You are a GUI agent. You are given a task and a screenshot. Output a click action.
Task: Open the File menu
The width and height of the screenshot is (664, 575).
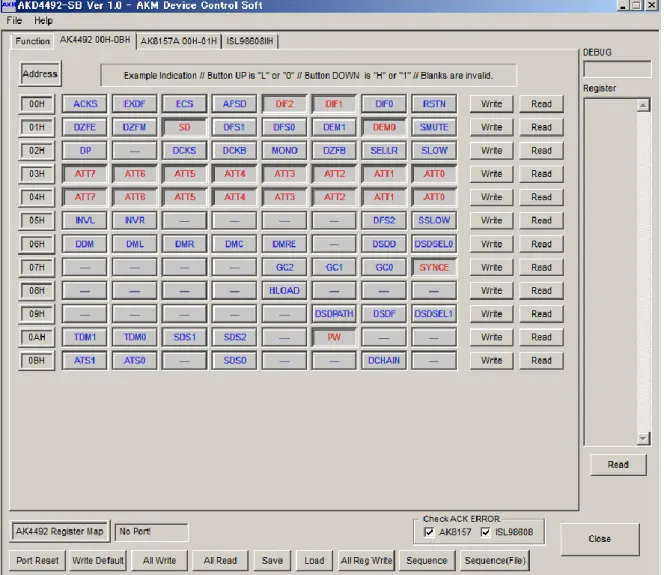pos(14,20)
